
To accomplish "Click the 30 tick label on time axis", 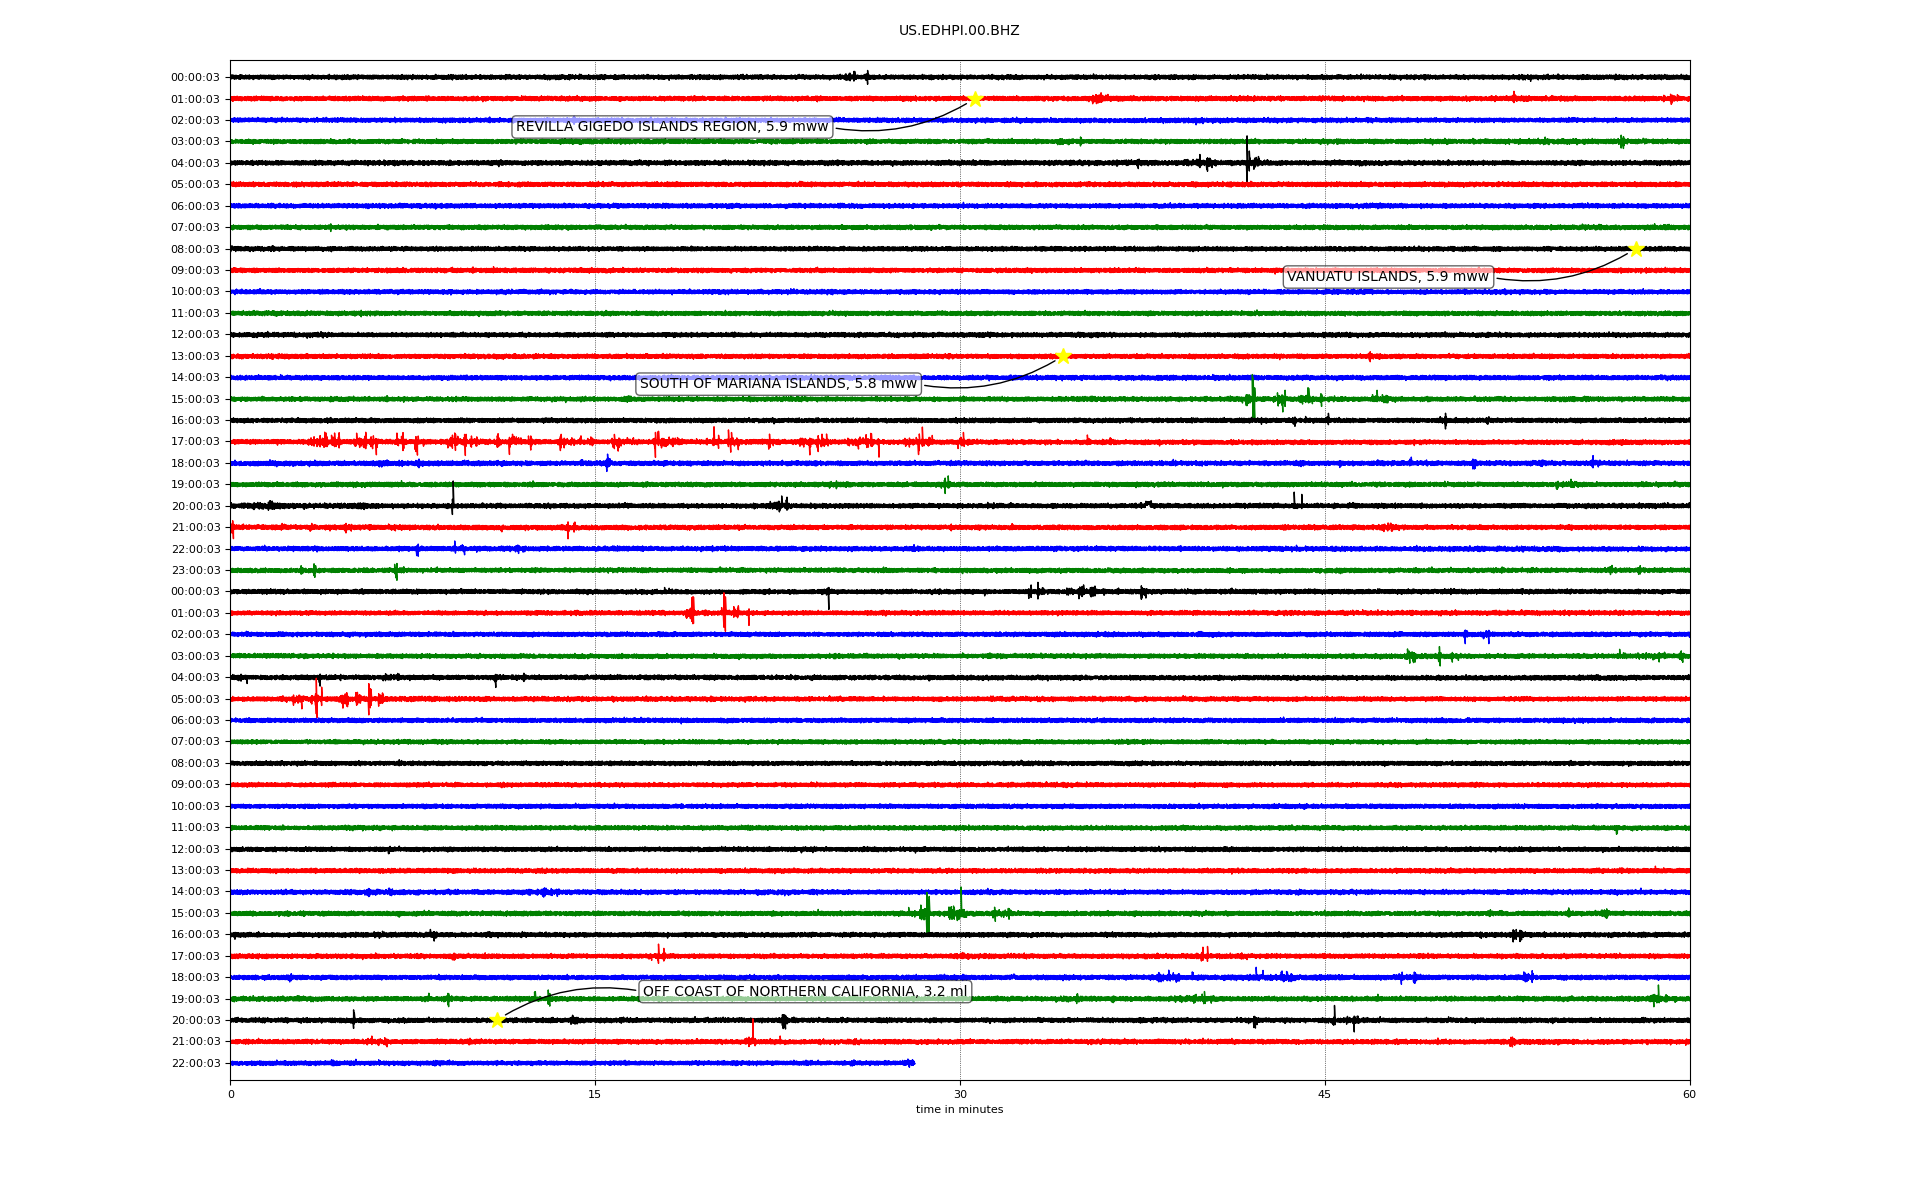I will point(960,1094).
